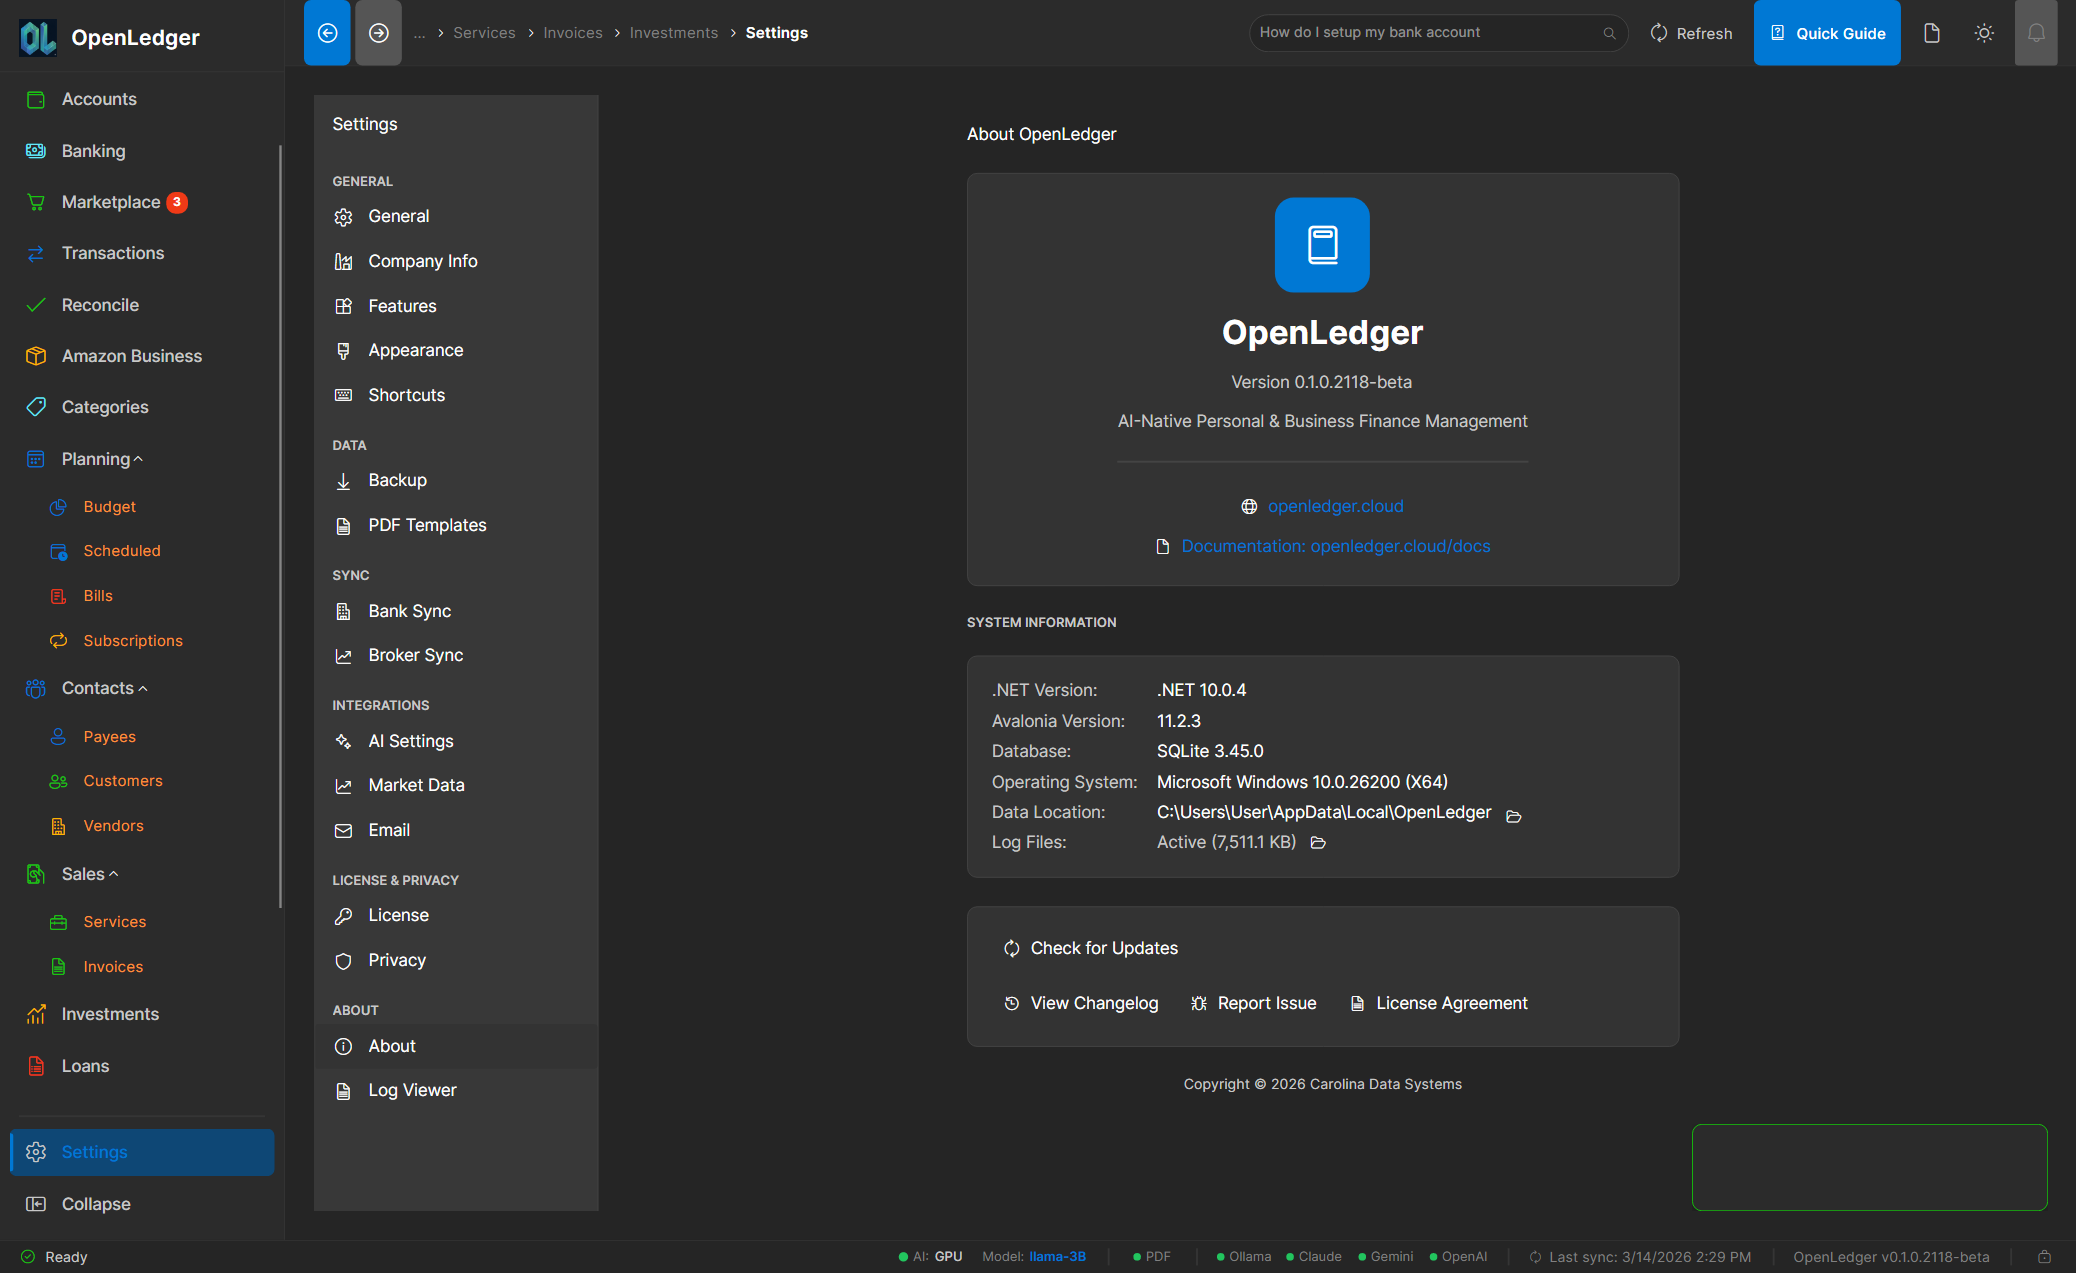
Task: Select Appearance in the settings list
Action: (x=416, y=350)
